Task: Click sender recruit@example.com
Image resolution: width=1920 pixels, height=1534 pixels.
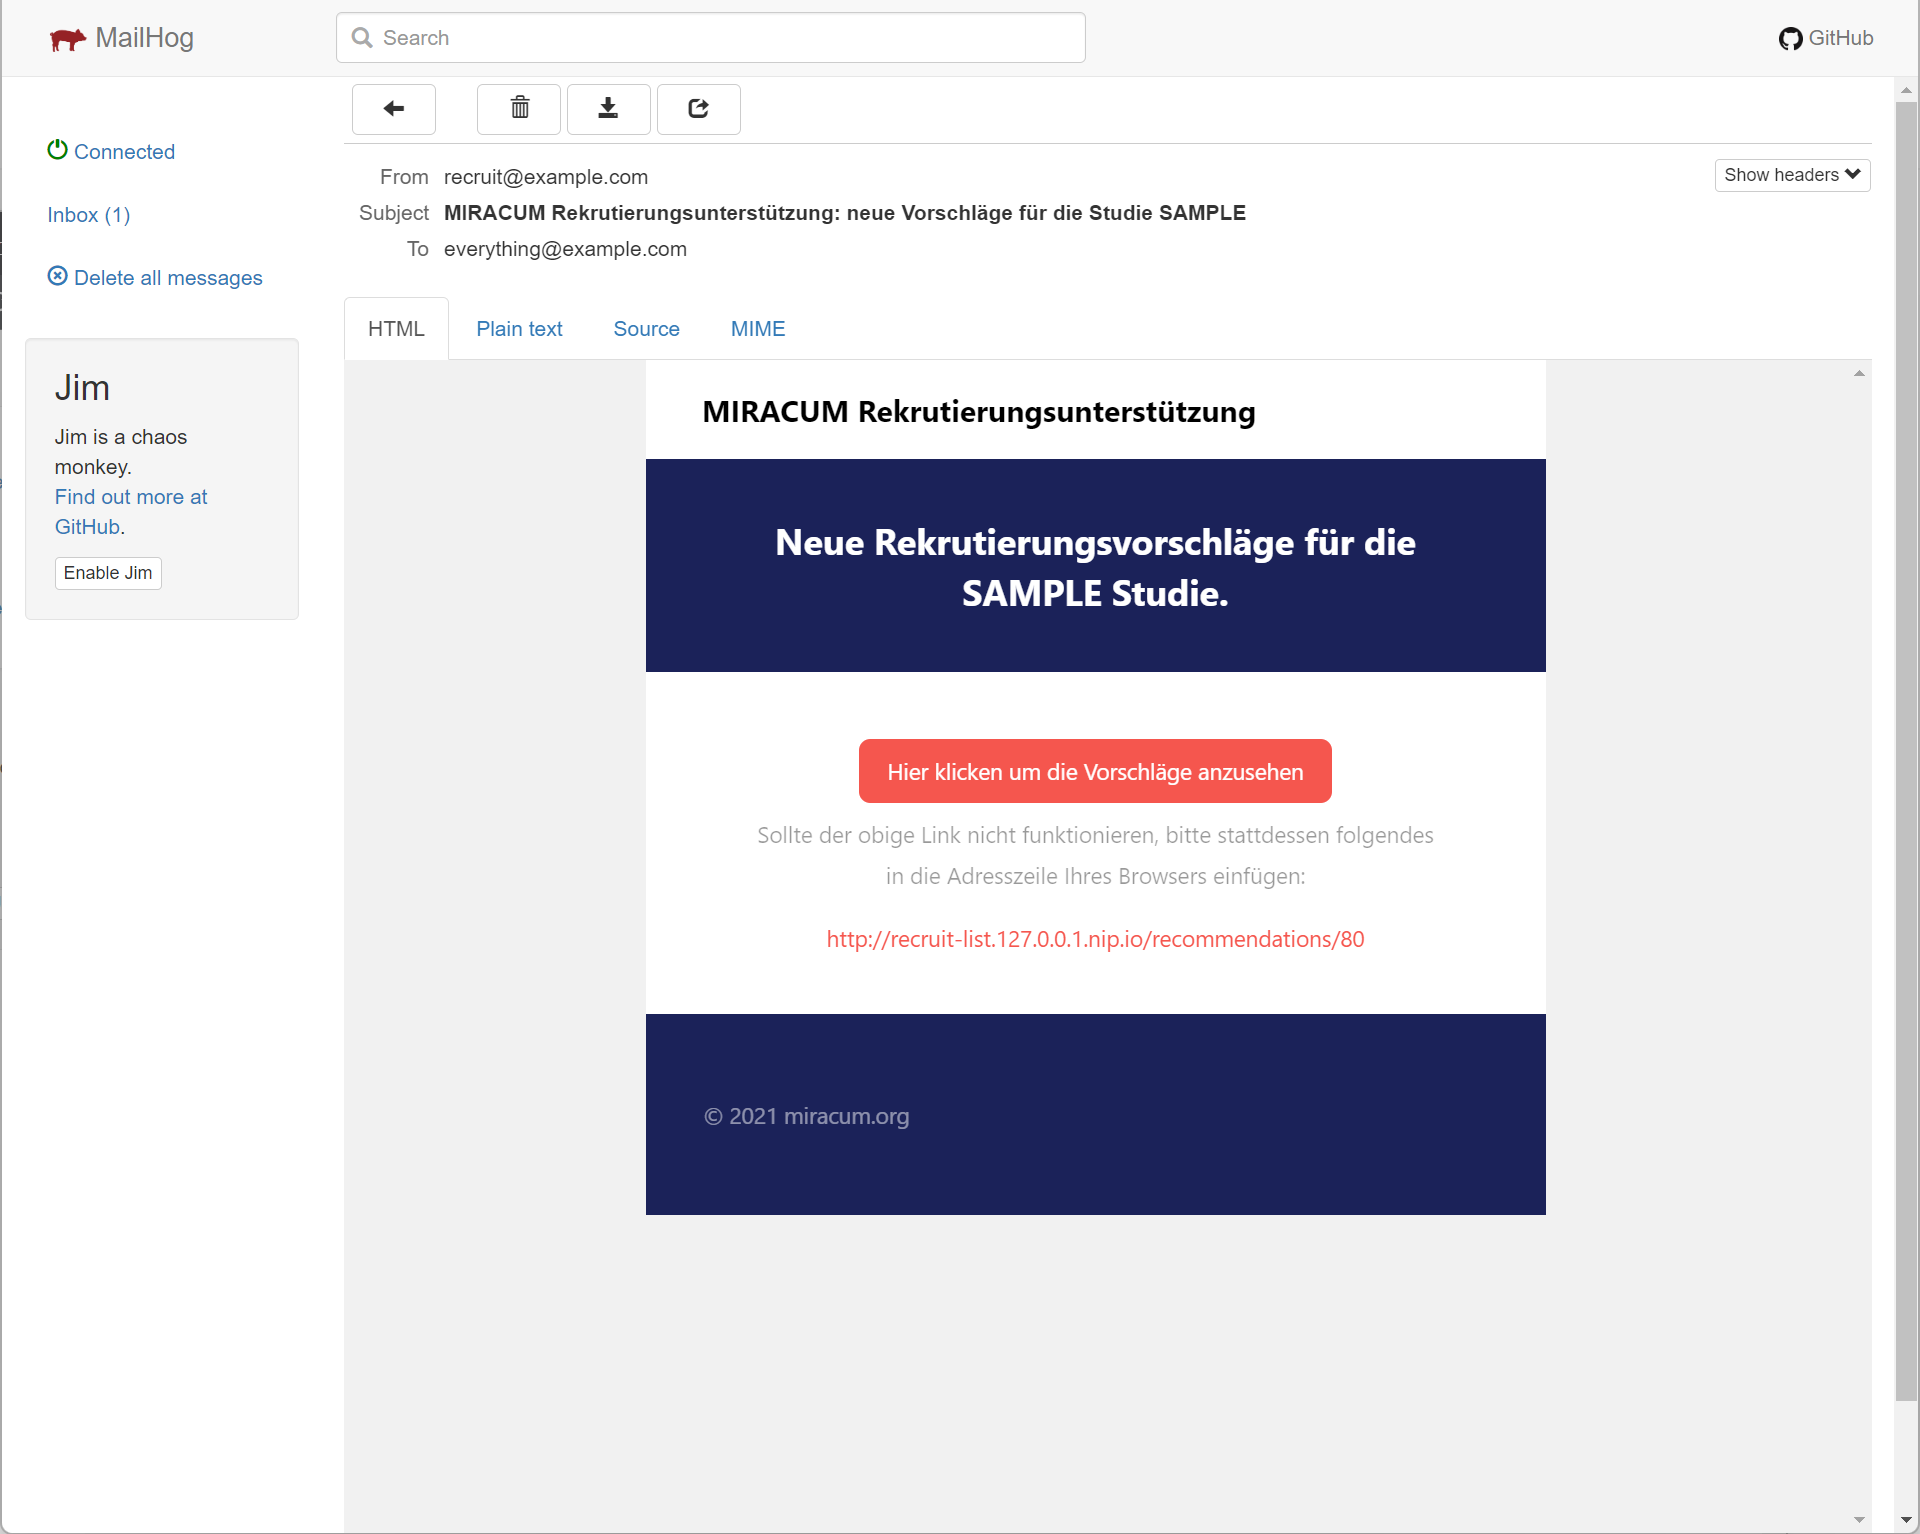Action: (546, 177)
